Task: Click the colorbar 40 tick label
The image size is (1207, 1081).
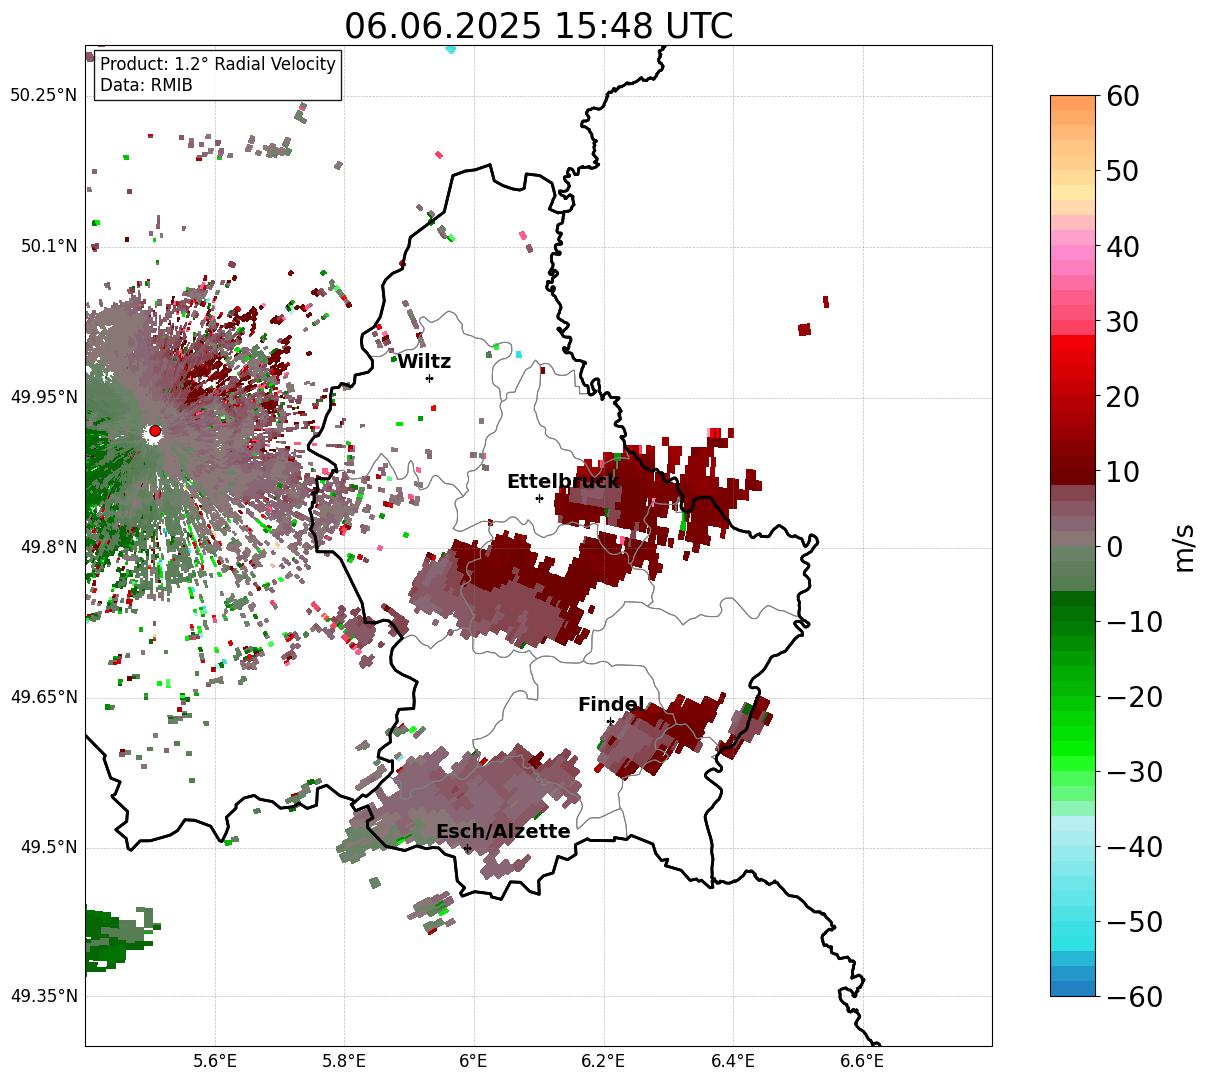Action: [x=1121, y=246]
